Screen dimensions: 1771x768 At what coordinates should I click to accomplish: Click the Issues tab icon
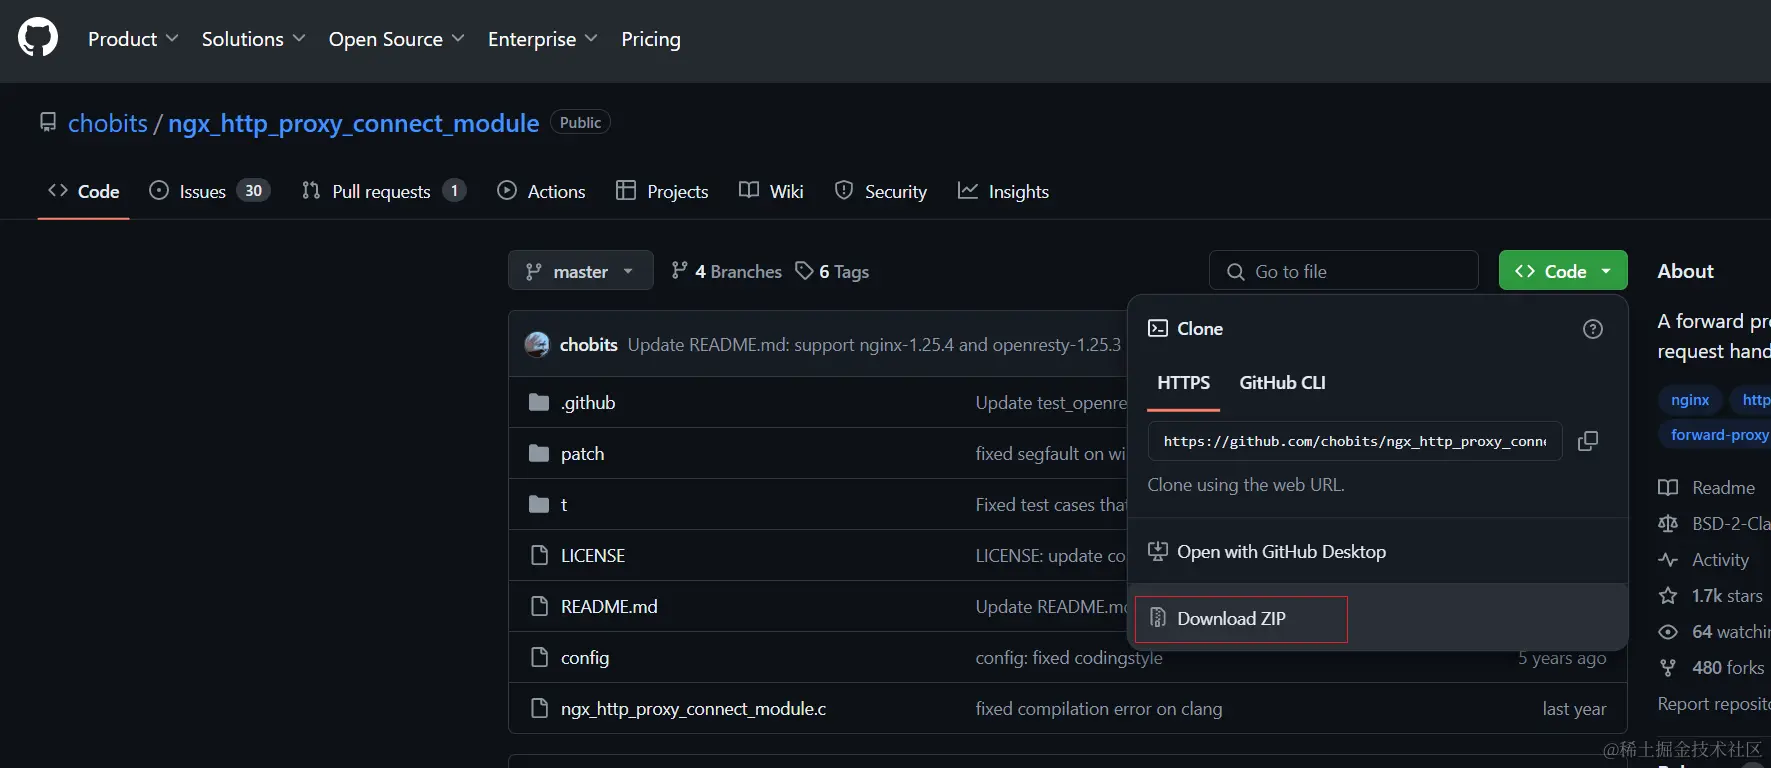(x=159, y=190)
